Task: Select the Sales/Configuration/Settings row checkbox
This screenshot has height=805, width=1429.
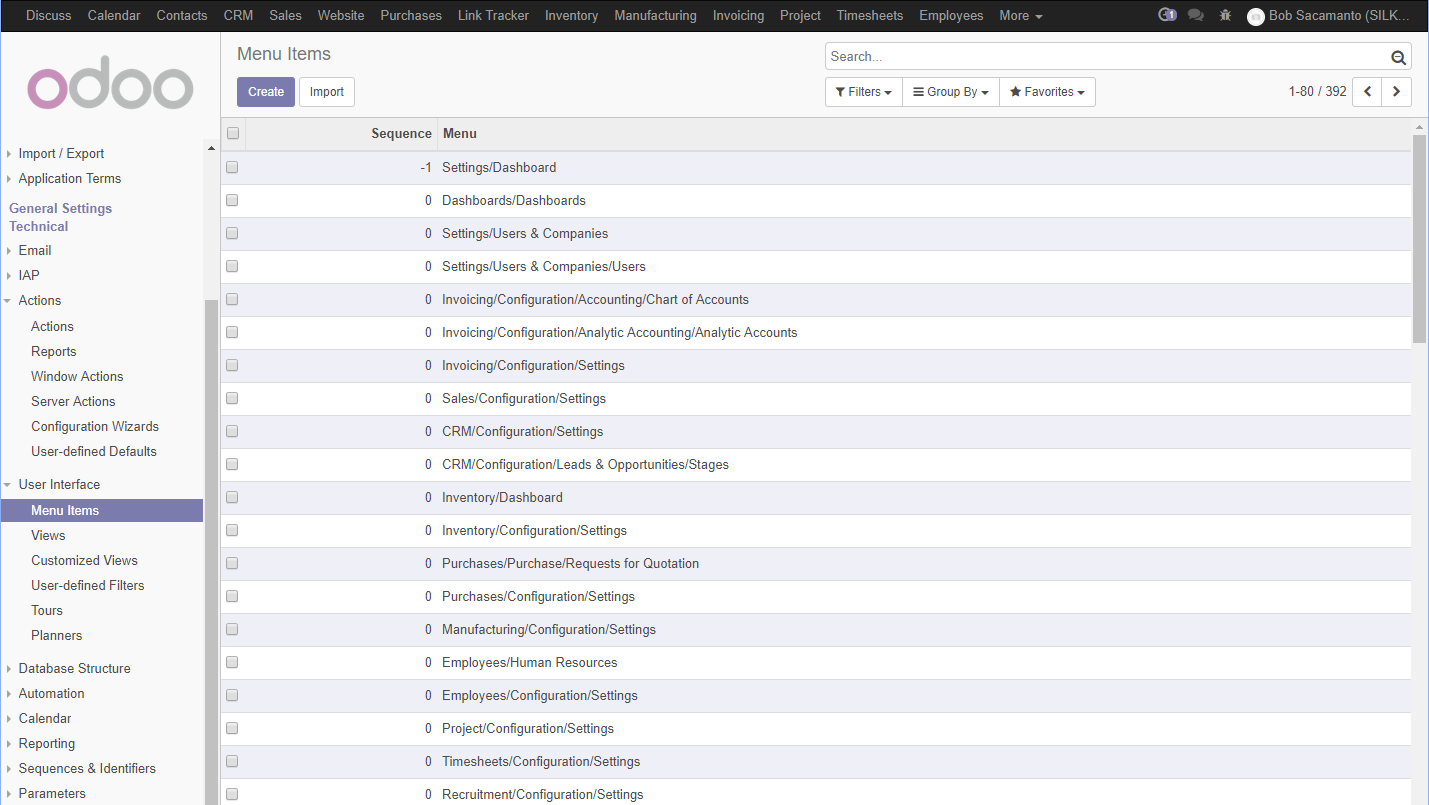Action: click(x=232, y=398)
